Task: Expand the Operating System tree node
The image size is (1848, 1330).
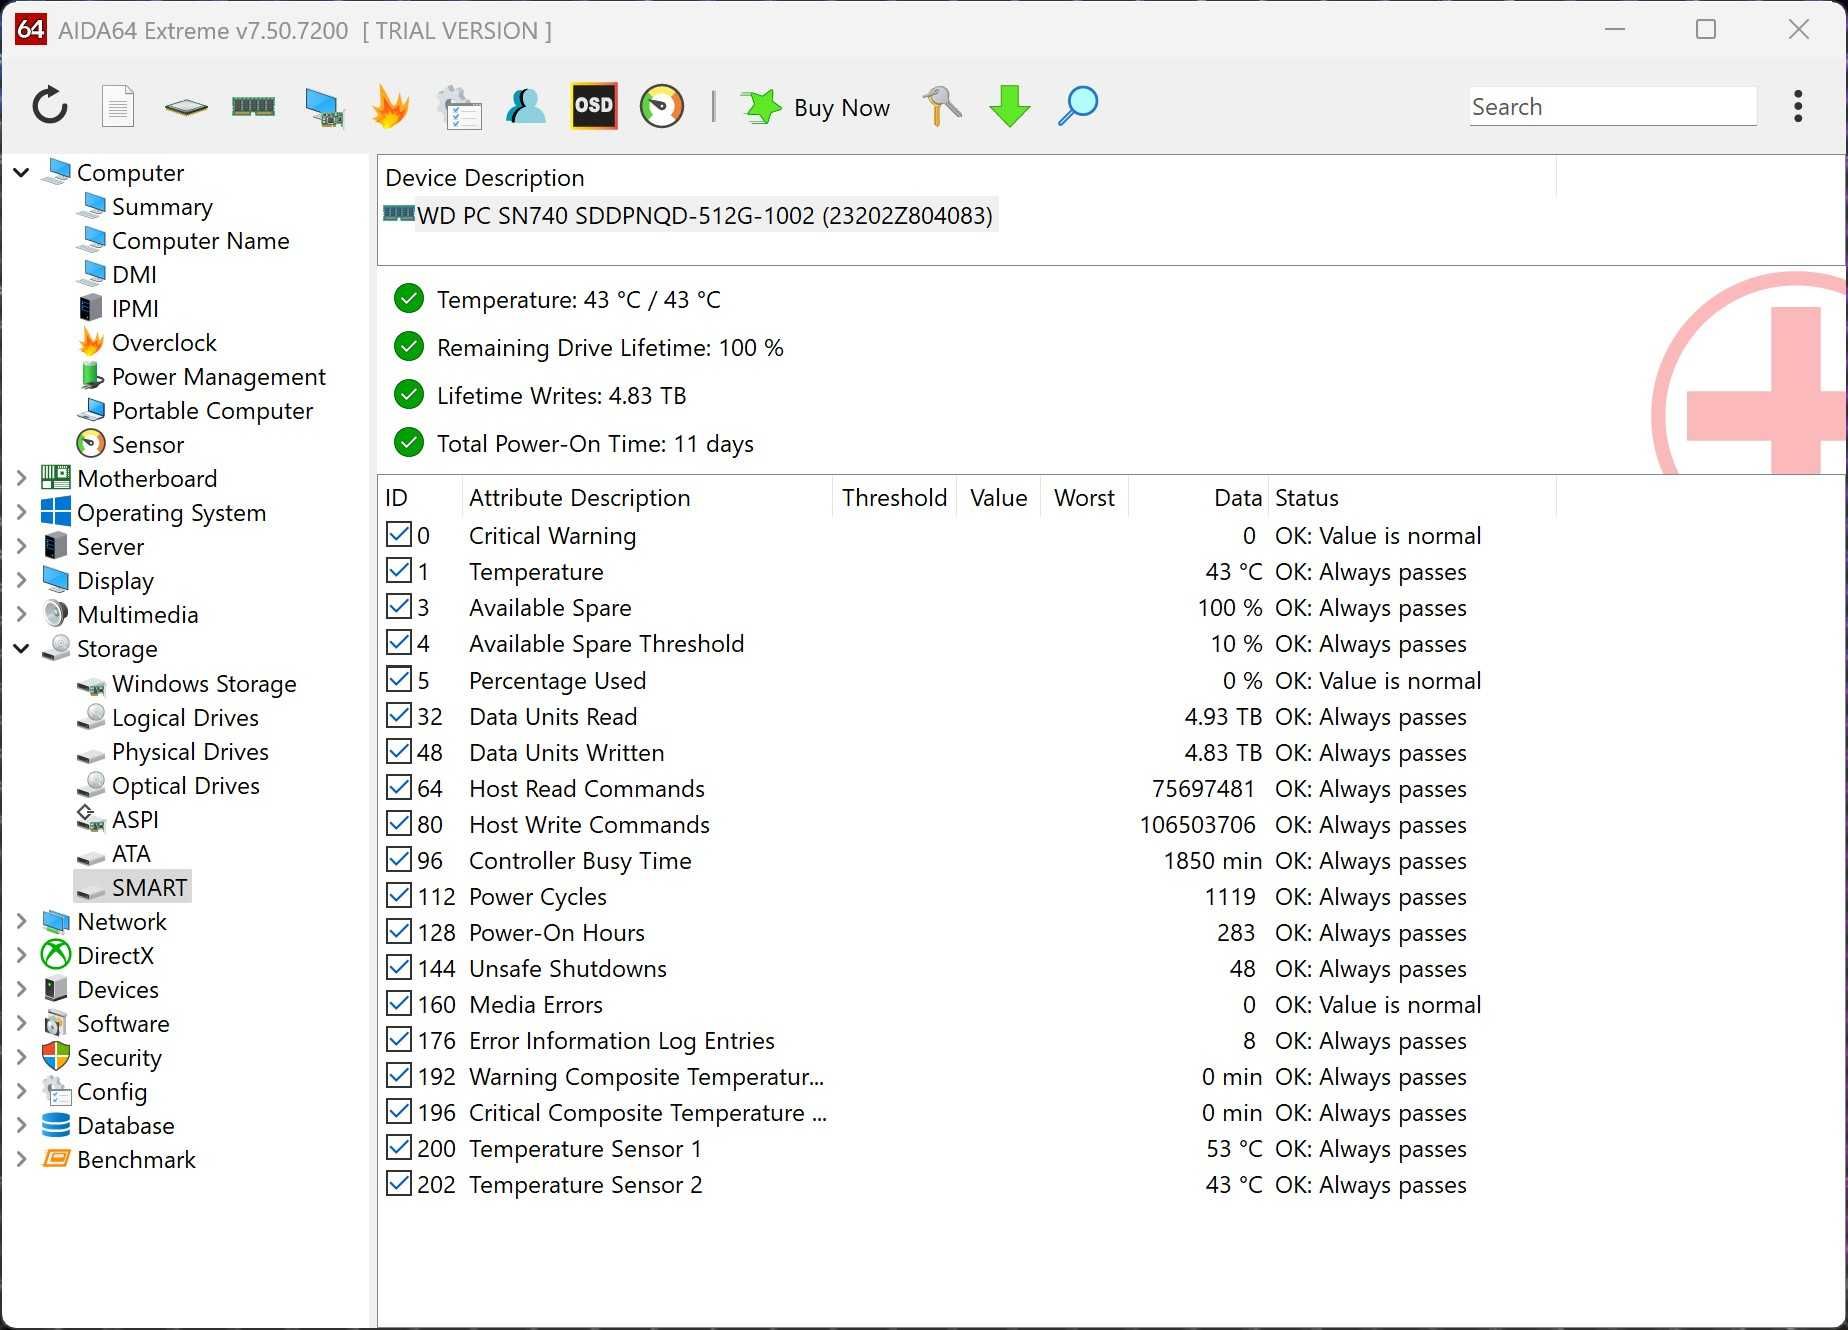Action: 21,512
